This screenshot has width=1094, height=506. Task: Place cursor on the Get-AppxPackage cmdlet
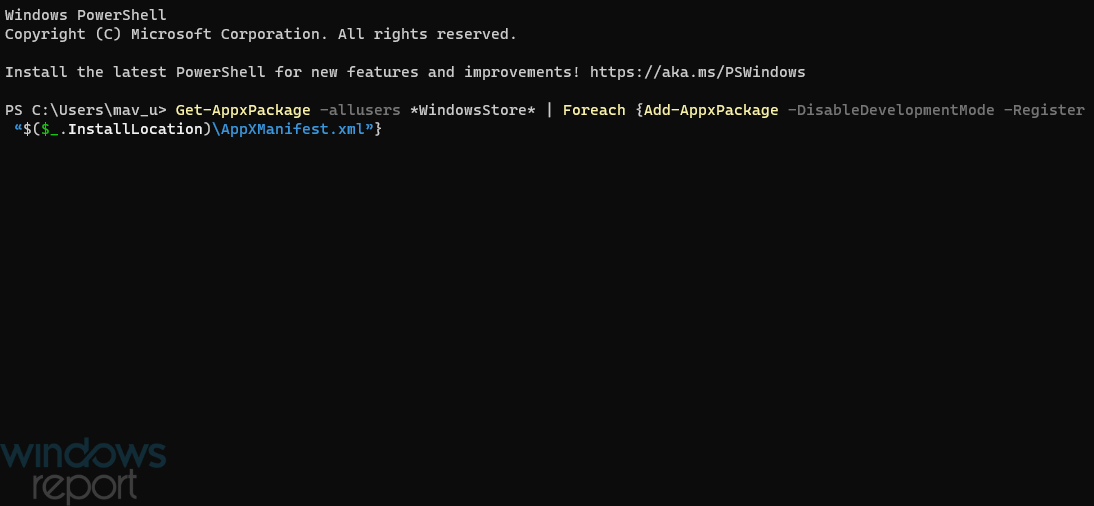pos(243,110)
